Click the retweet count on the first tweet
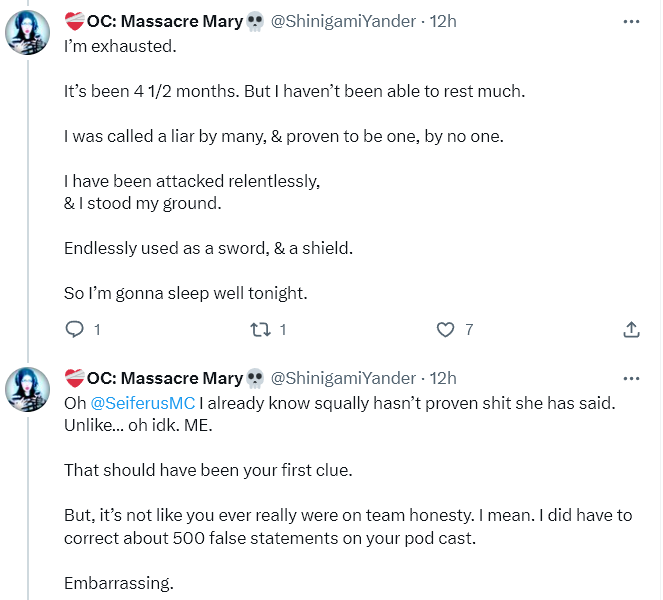This screenshot has width=663, height=600. (x=283, y=329)
